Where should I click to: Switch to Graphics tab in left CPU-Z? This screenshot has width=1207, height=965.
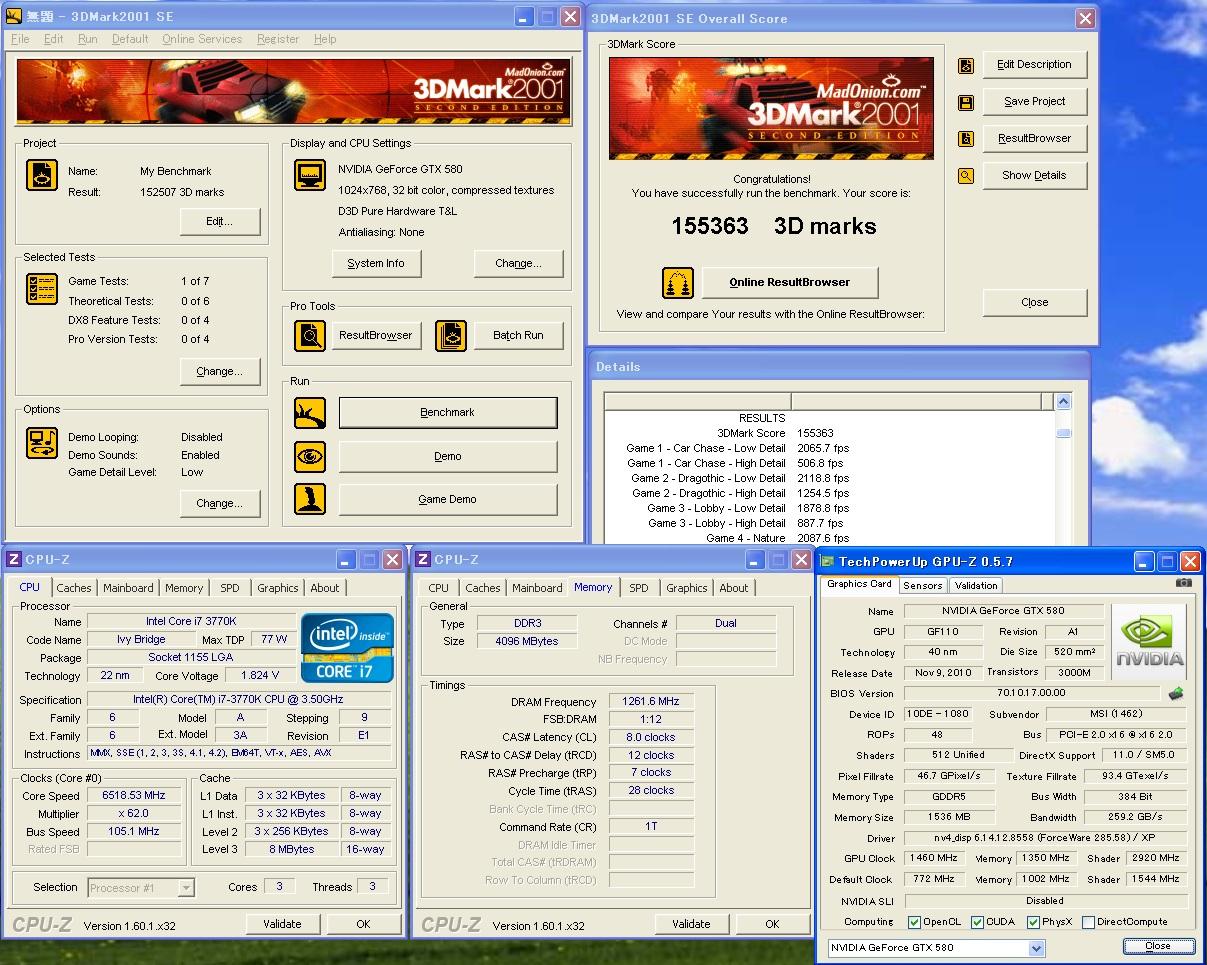(277, 588)
